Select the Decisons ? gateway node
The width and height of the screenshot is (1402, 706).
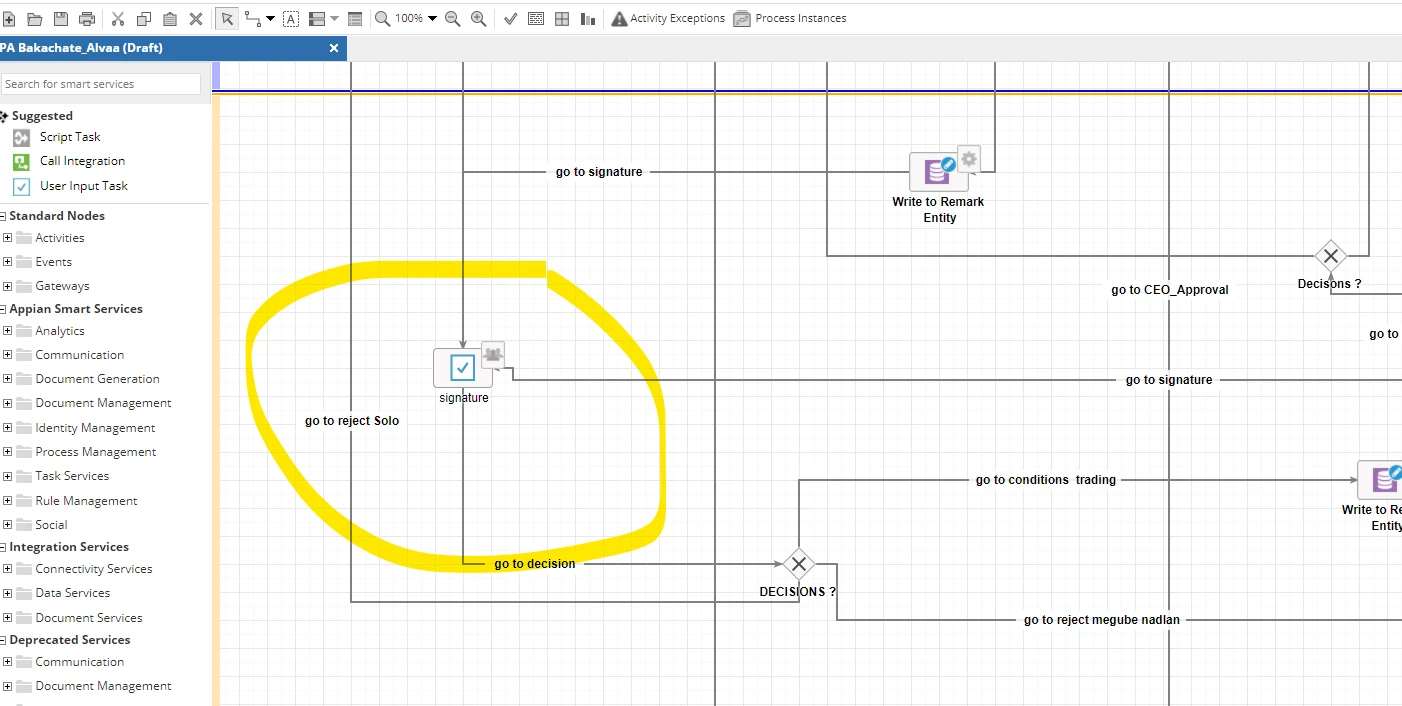click(x=1330, y=256)
